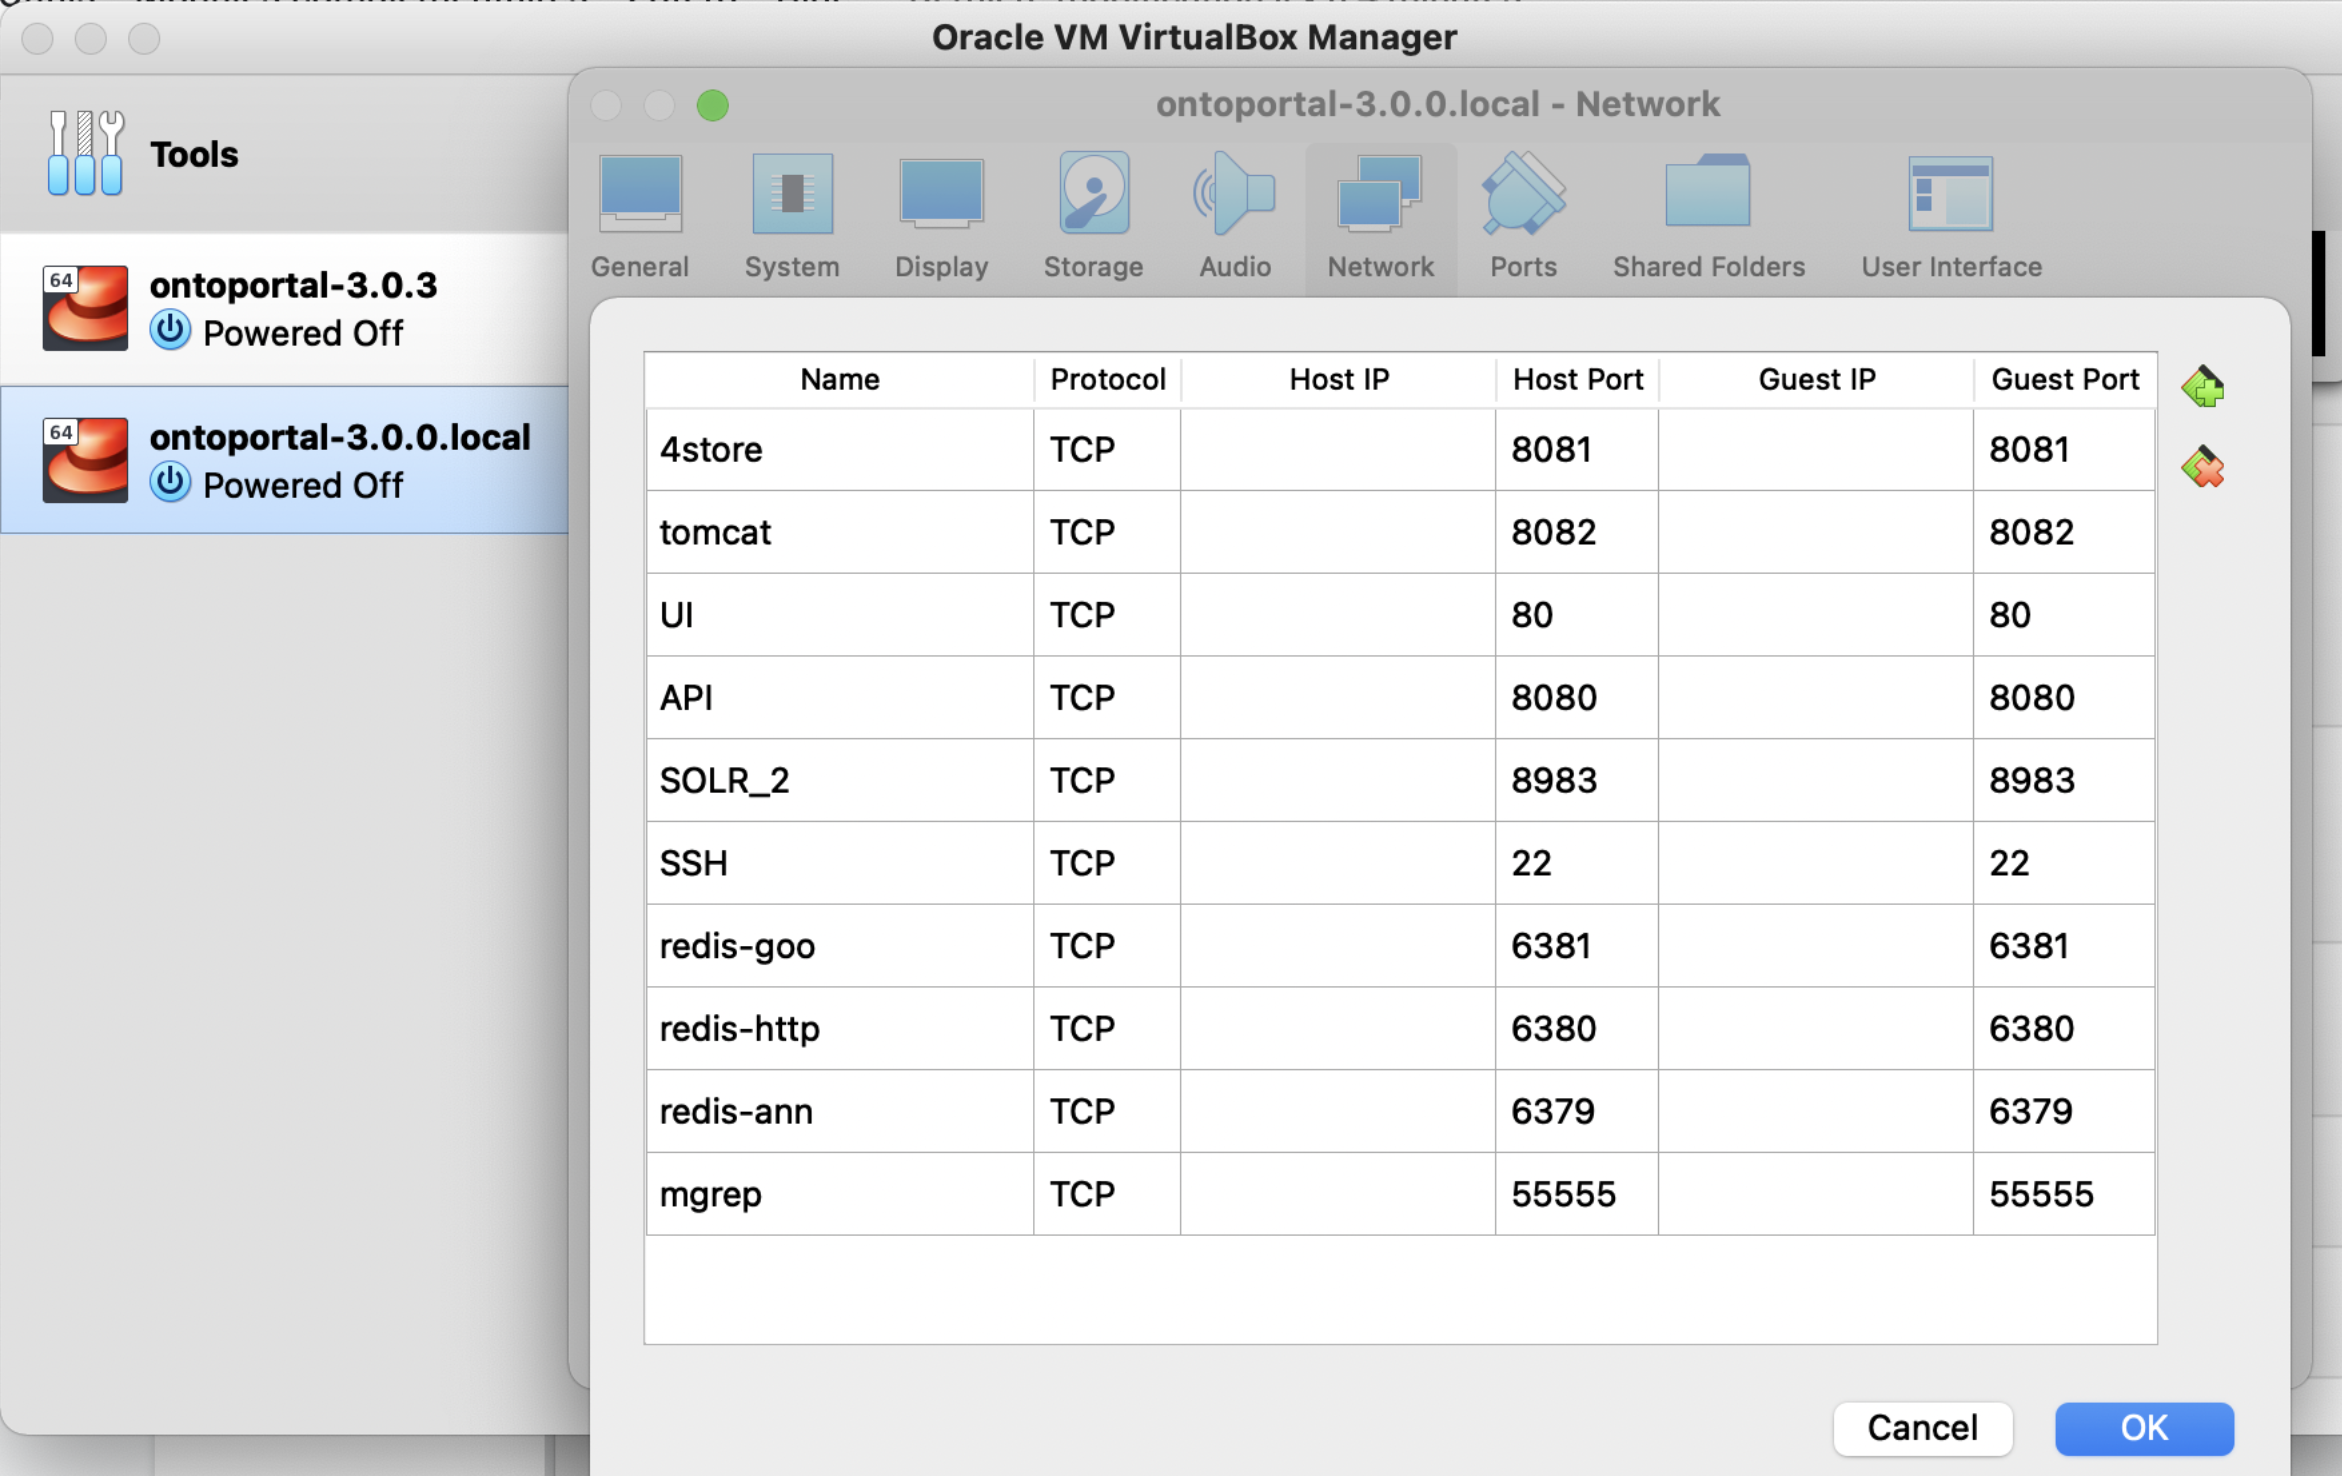Open the System settings section
The image size is (2342, 1476).
(x=792, y=218)
